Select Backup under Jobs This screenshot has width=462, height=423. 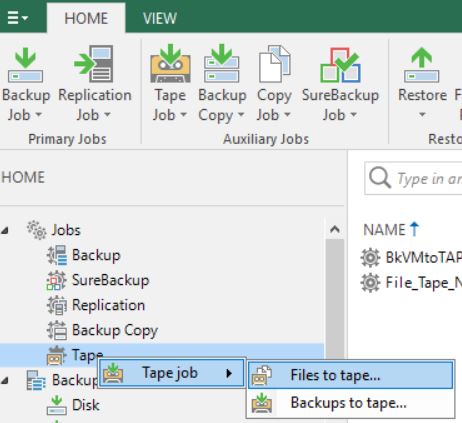point(96,255)
